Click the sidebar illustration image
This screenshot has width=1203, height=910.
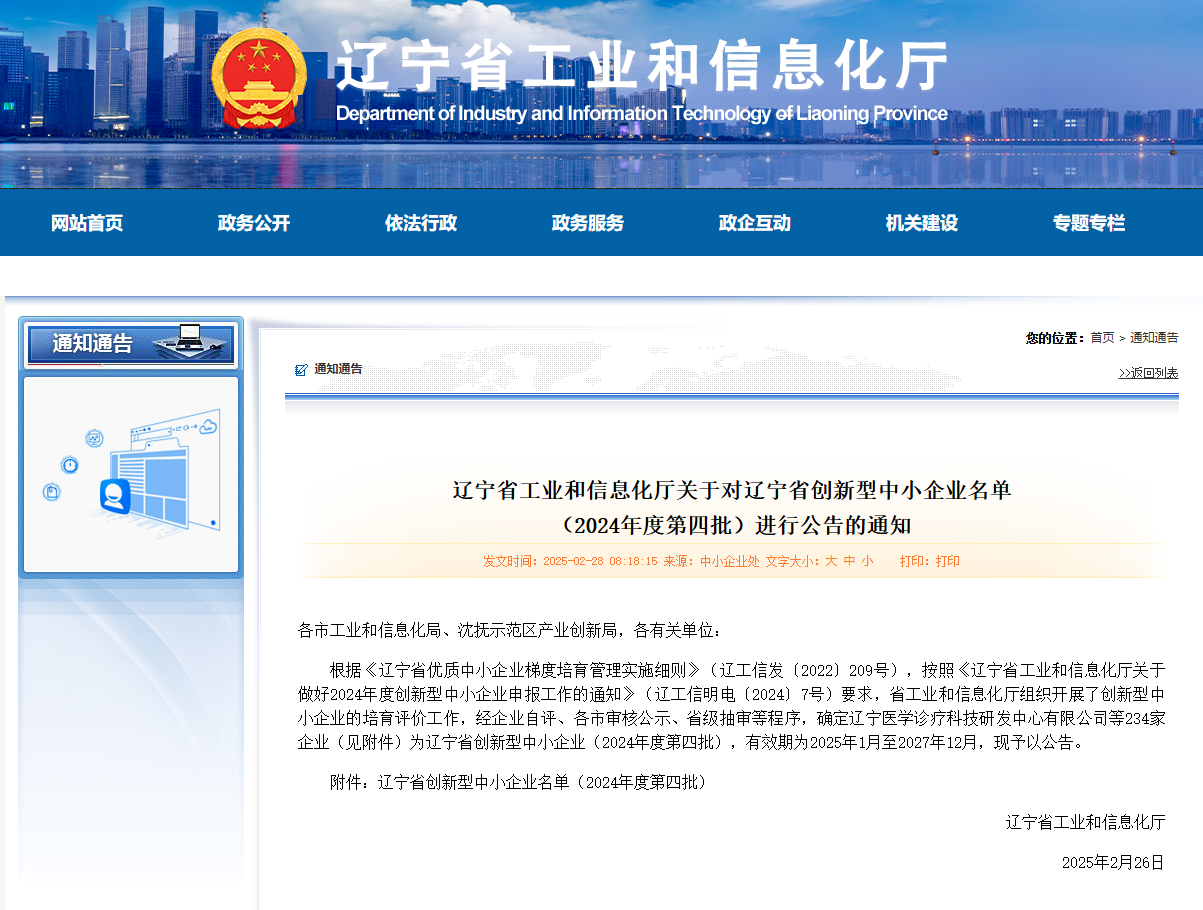coord(131,474)
